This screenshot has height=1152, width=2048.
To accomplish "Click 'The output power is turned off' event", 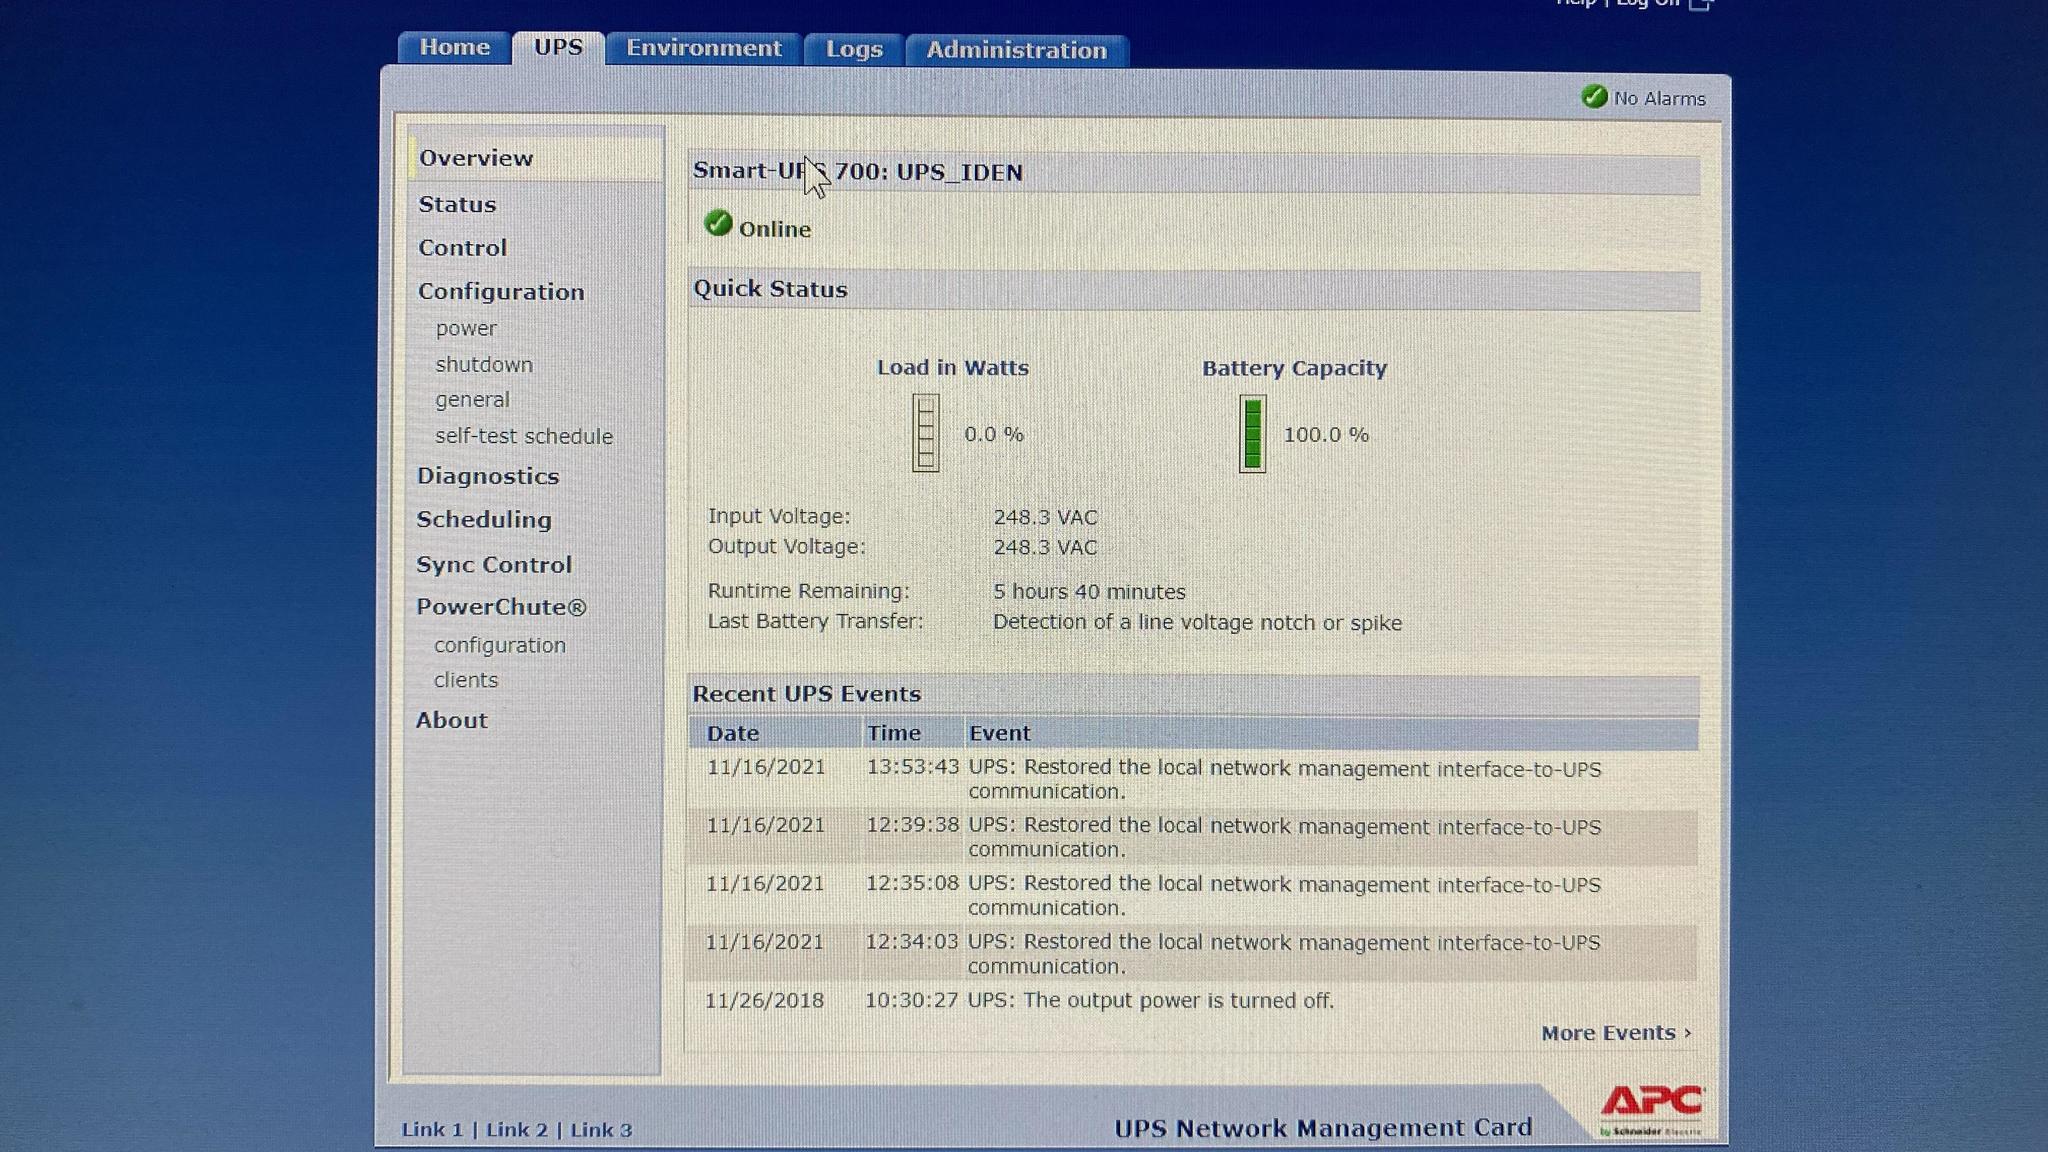I will [1150, 1001].
